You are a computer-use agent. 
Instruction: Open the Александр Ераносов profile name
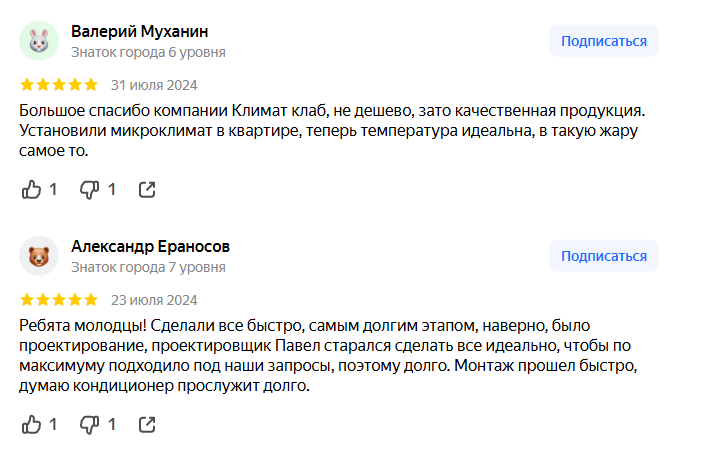coord(151,247)
